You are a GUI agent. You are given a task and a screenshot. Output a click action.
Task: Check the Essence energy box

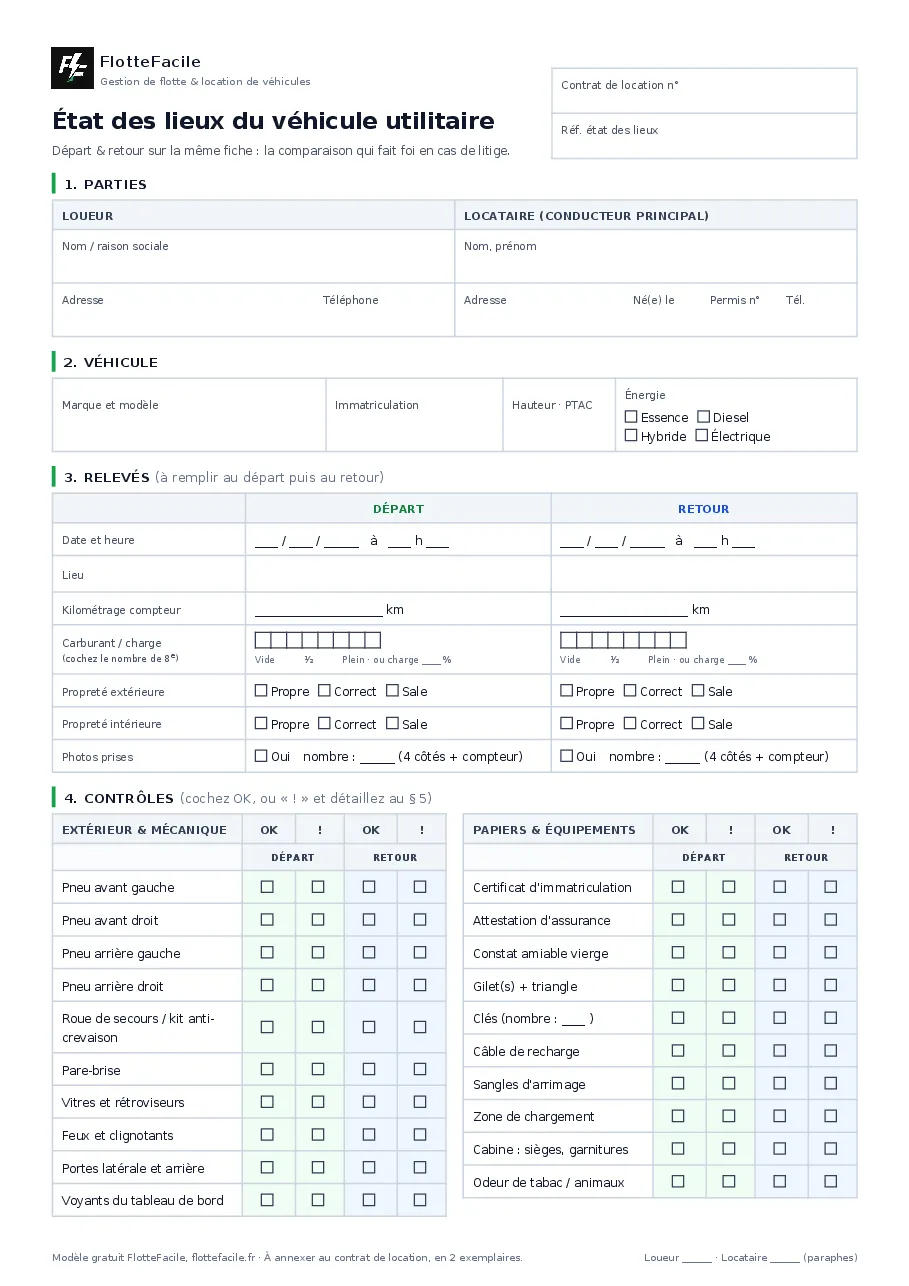pyautogui.click(x=631, y=417)
